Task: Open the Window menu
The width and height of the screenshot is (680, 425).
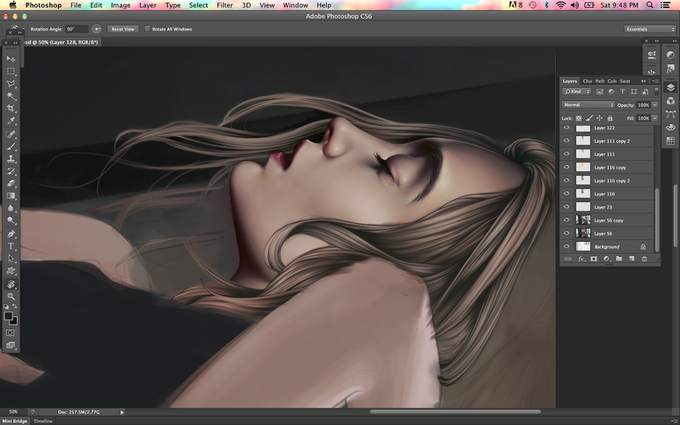Action: pyautogui.click(x=295, y=5)
